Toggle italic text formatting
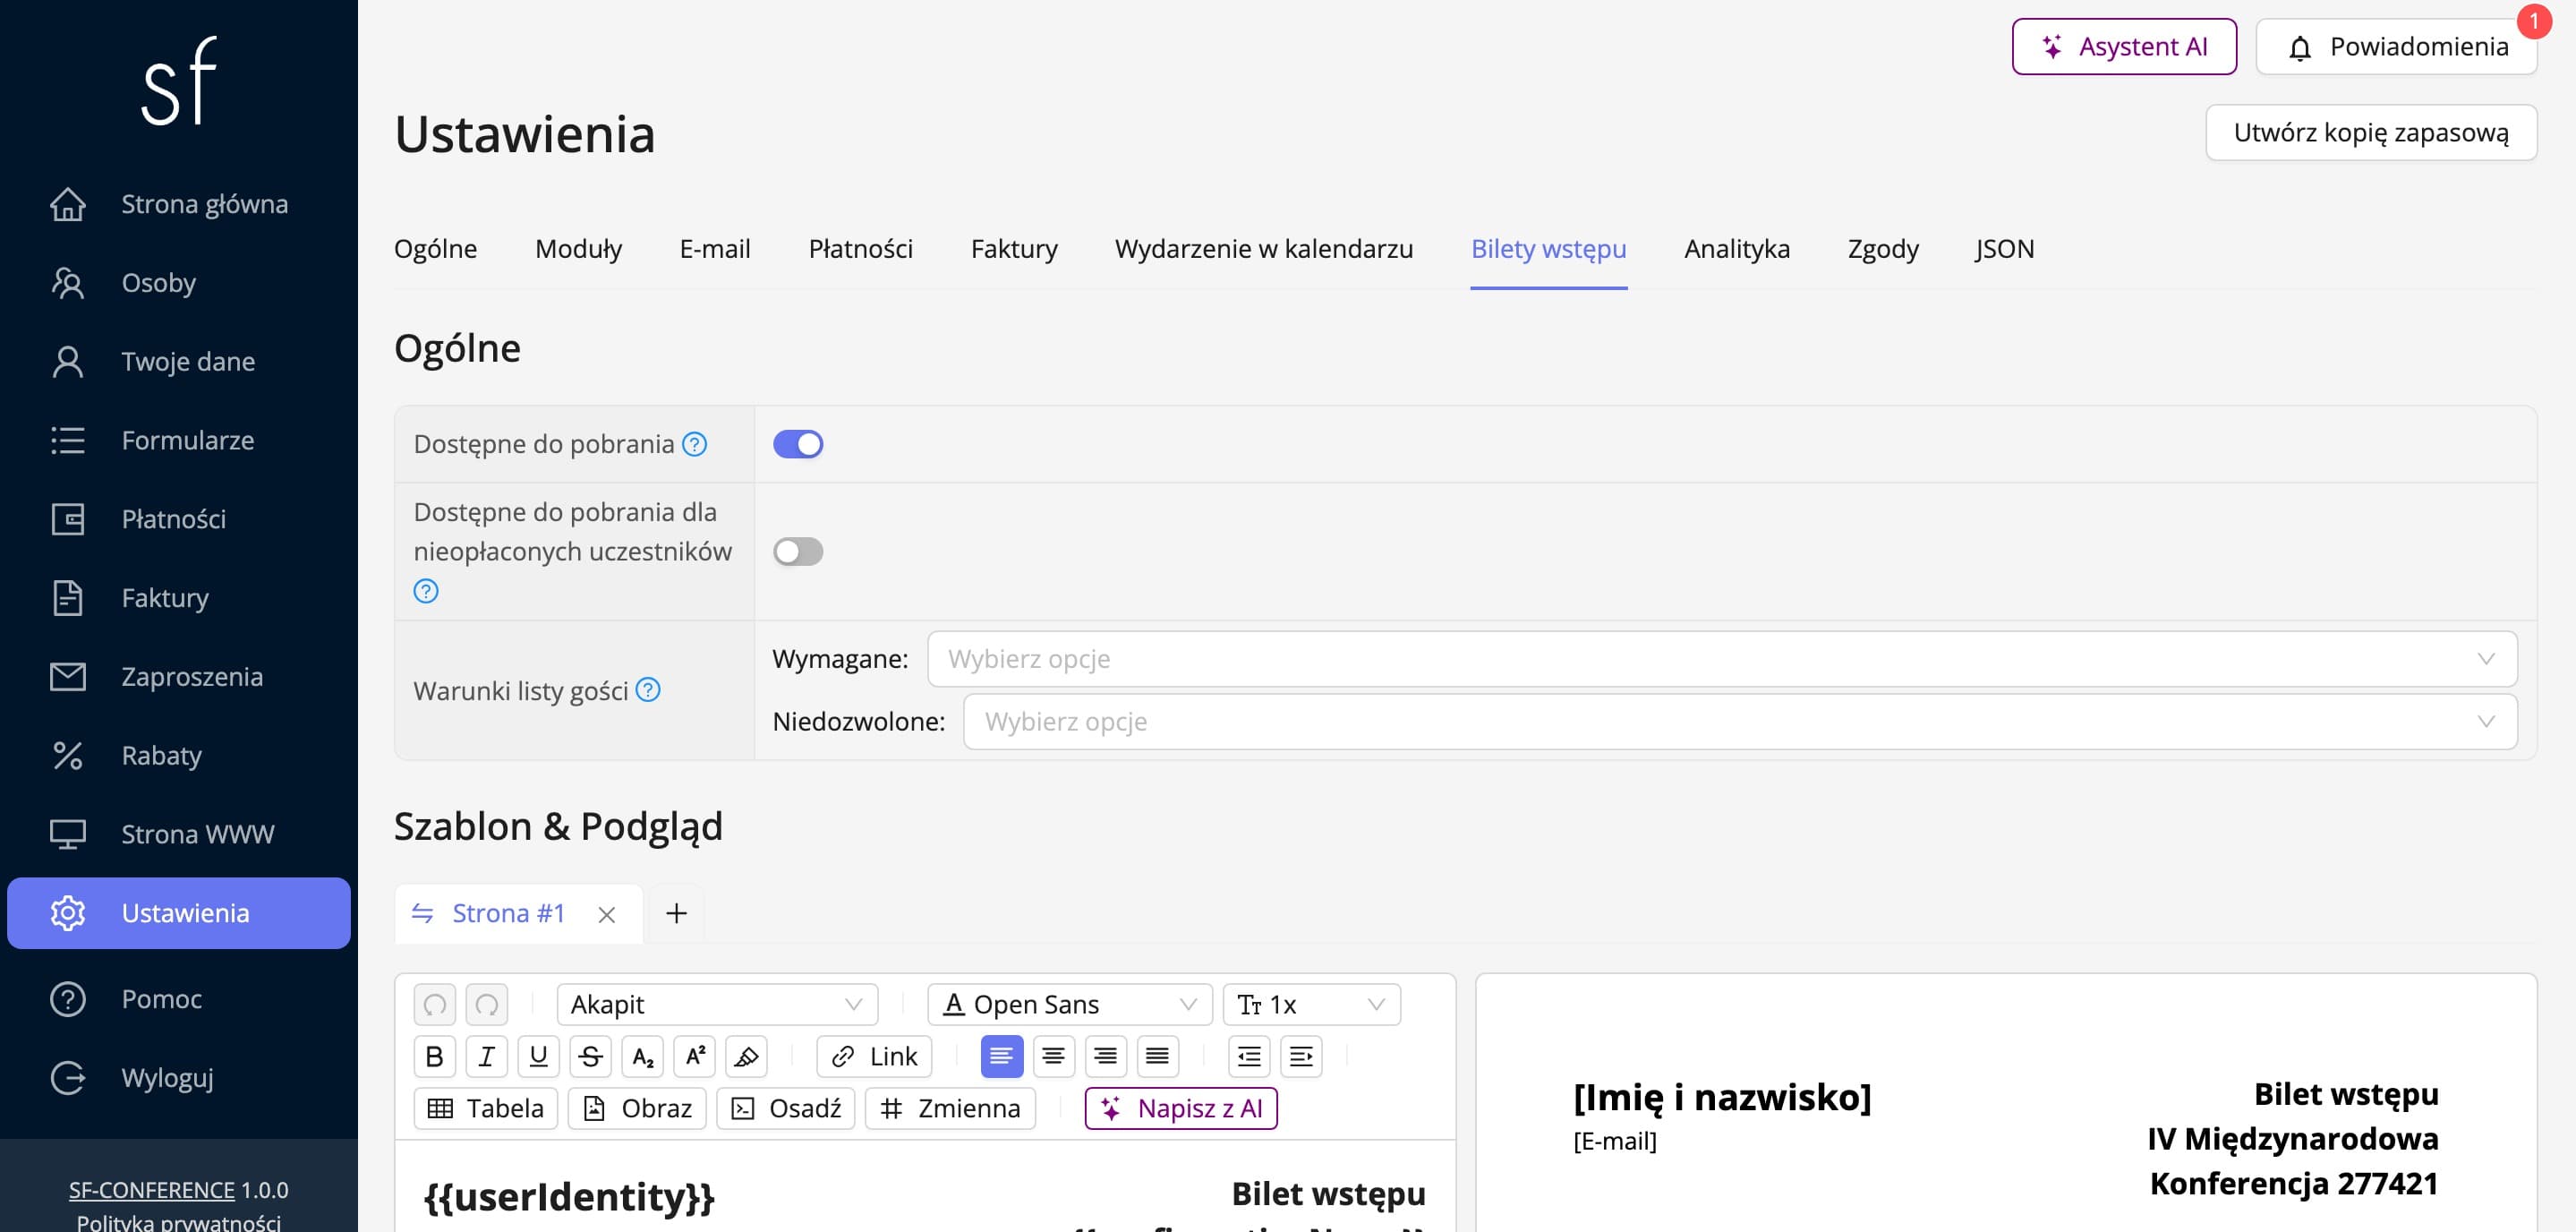This screenshot has height=1232, width=2576. pyautogui.click(x=486, y=1056)
